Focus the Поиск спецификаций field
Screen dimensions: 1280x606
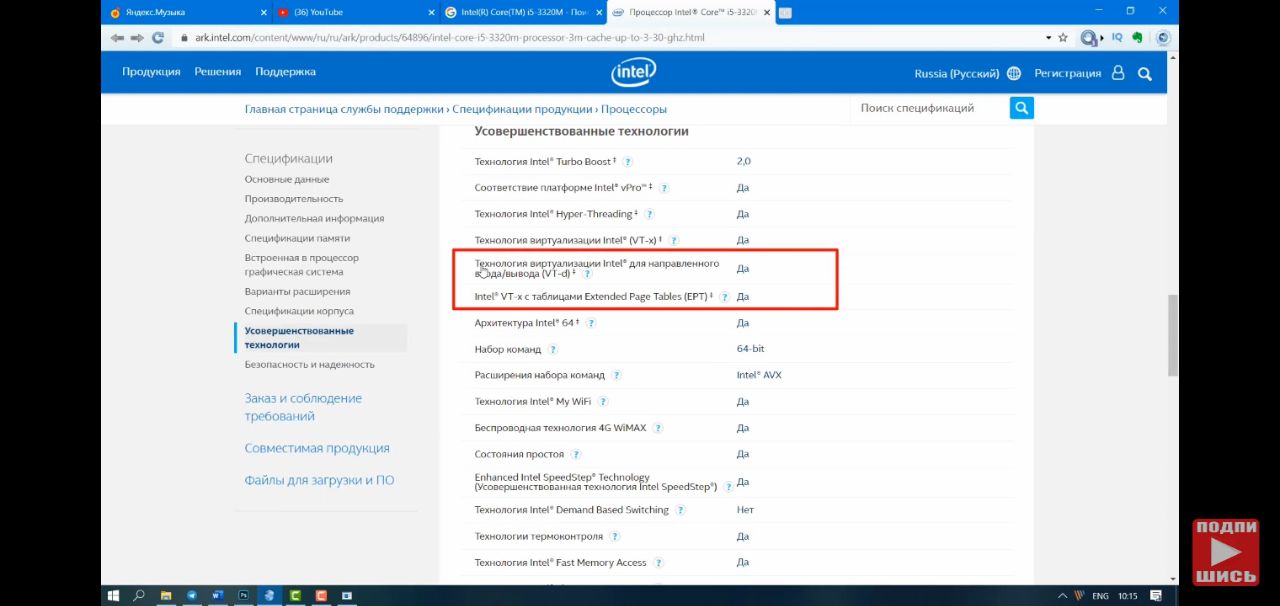(930, 108)
